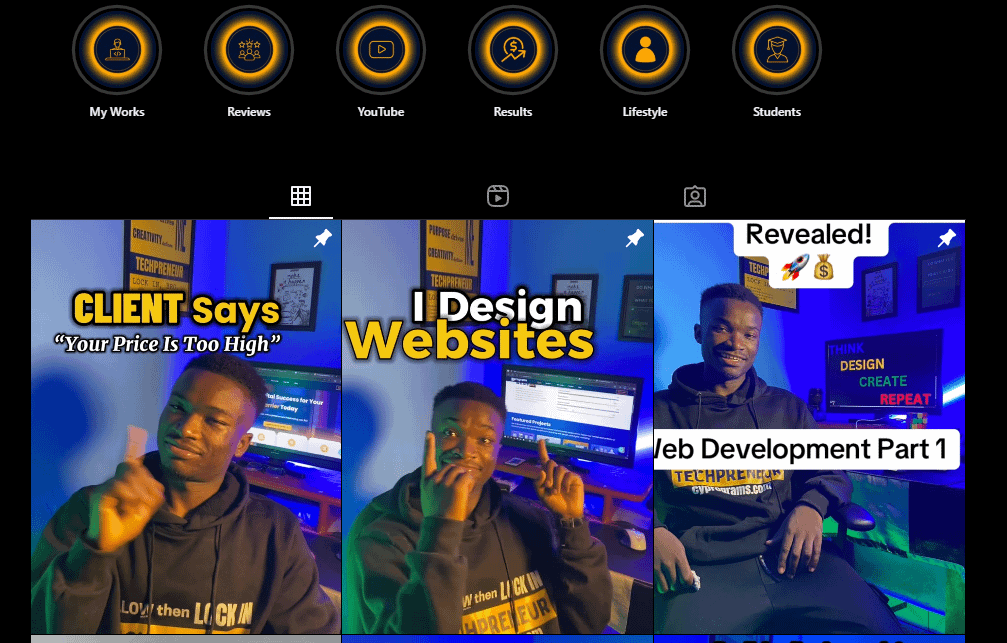Open the "Web Development Part 1" post
The width and height of the screenshot is (1007, 643).
tap(809, 430)
